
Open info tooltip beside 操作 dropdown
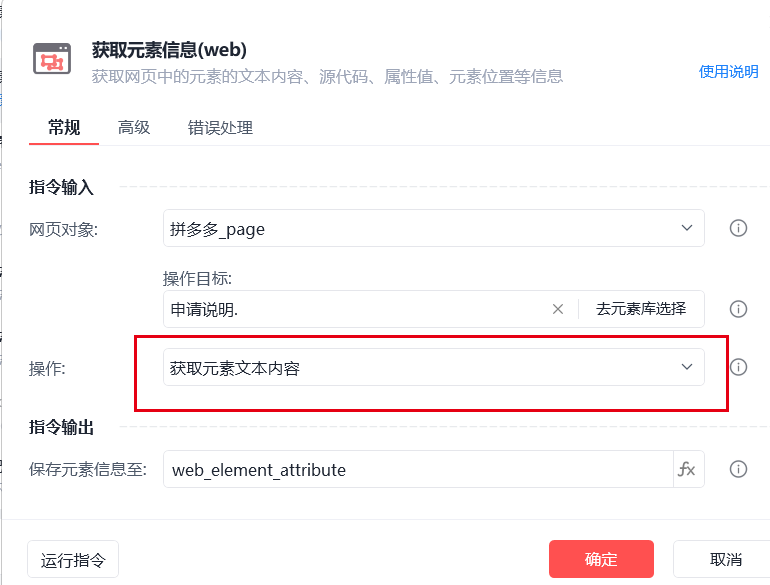[x=738, y=367]
